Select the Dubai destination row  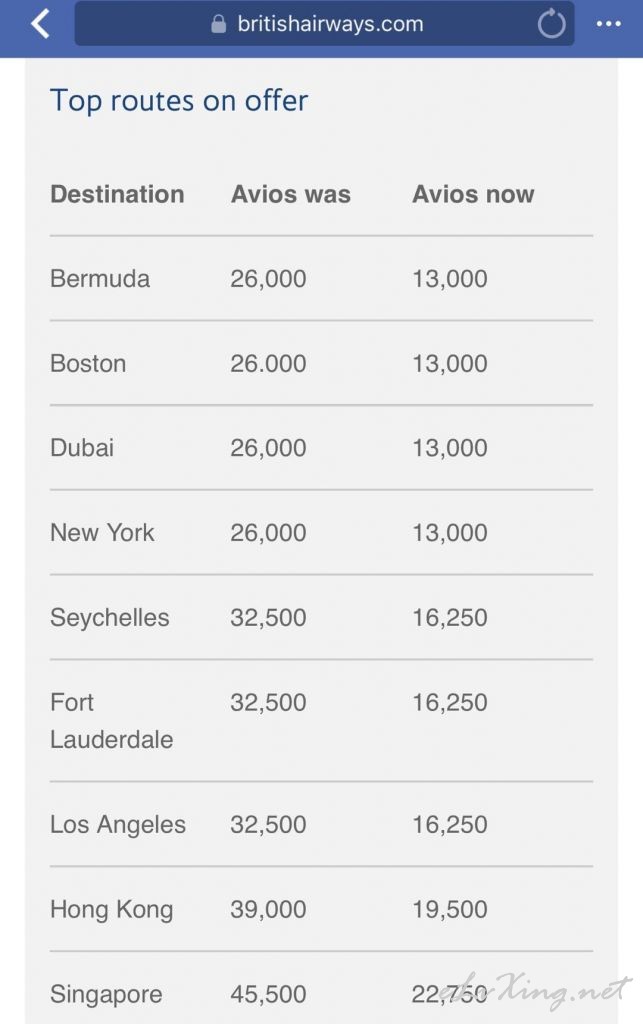coord(321,448)
